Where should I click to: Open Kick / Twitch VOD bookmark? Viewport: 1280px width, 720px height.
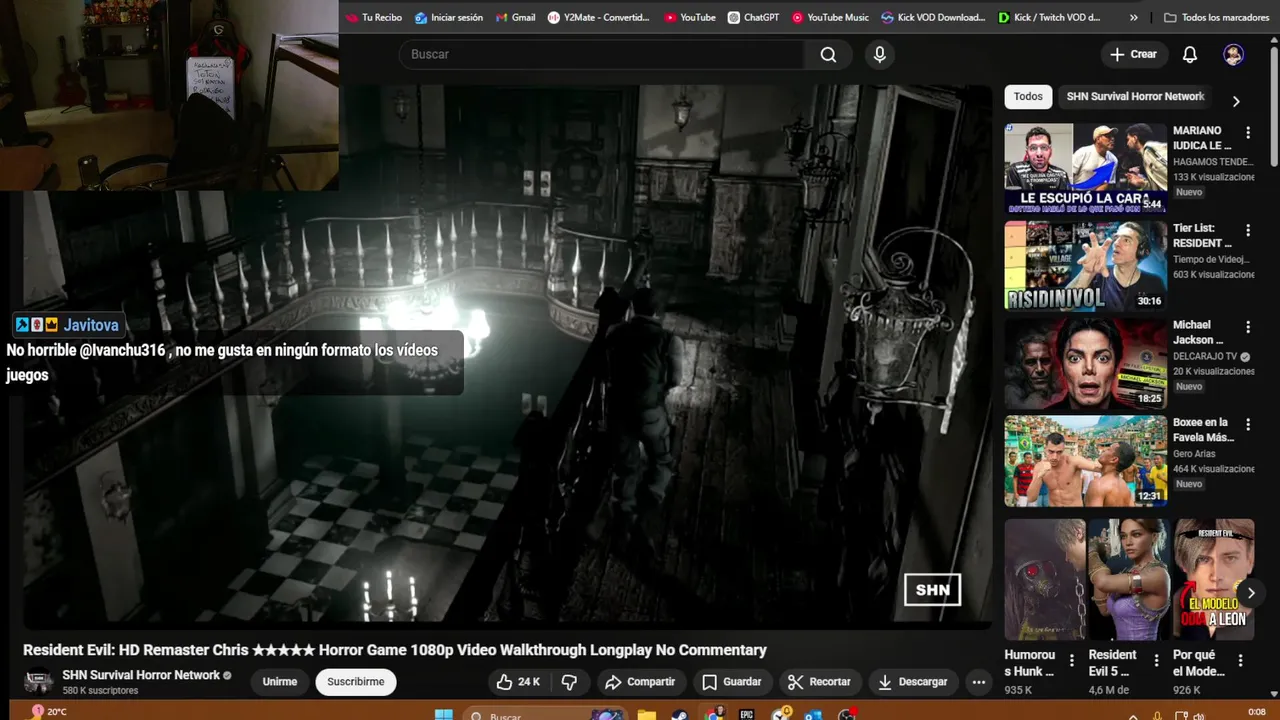(x=1049, y=17)
